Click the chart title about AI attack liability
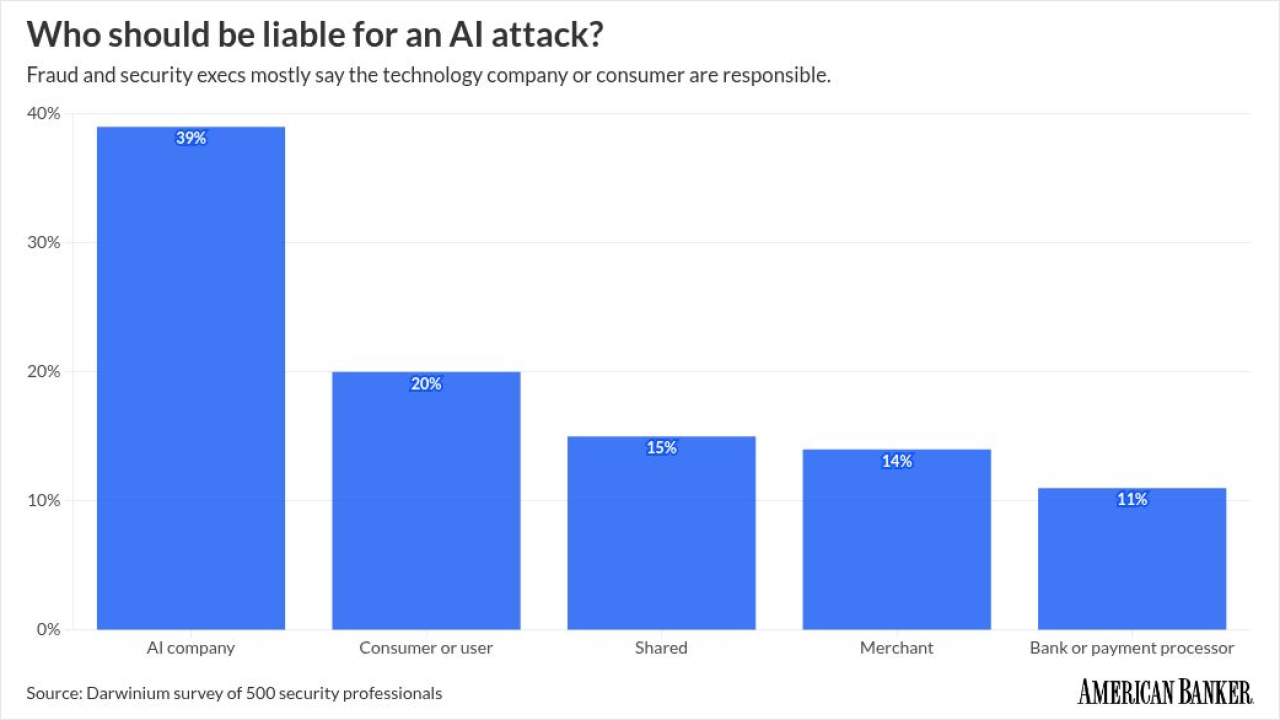This screenshot has height=720, width=1280. [x=315, y=35]
